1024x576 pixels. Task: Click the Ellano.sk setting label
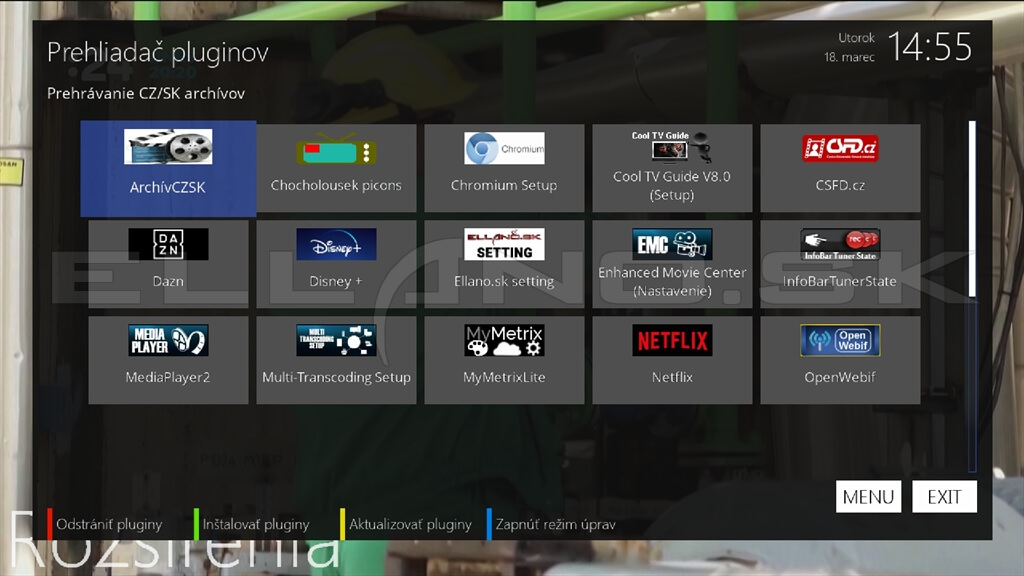[504, 281]
